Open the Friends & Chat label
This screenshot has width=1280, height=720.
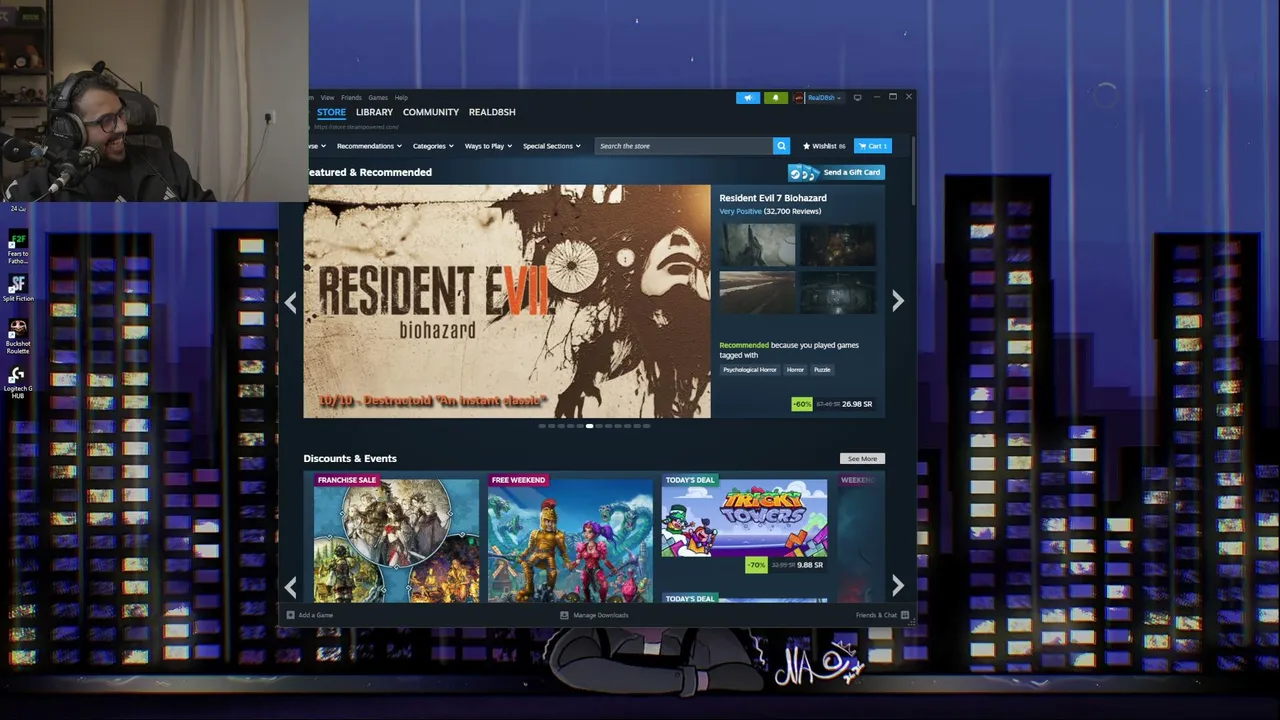[876, 615]
